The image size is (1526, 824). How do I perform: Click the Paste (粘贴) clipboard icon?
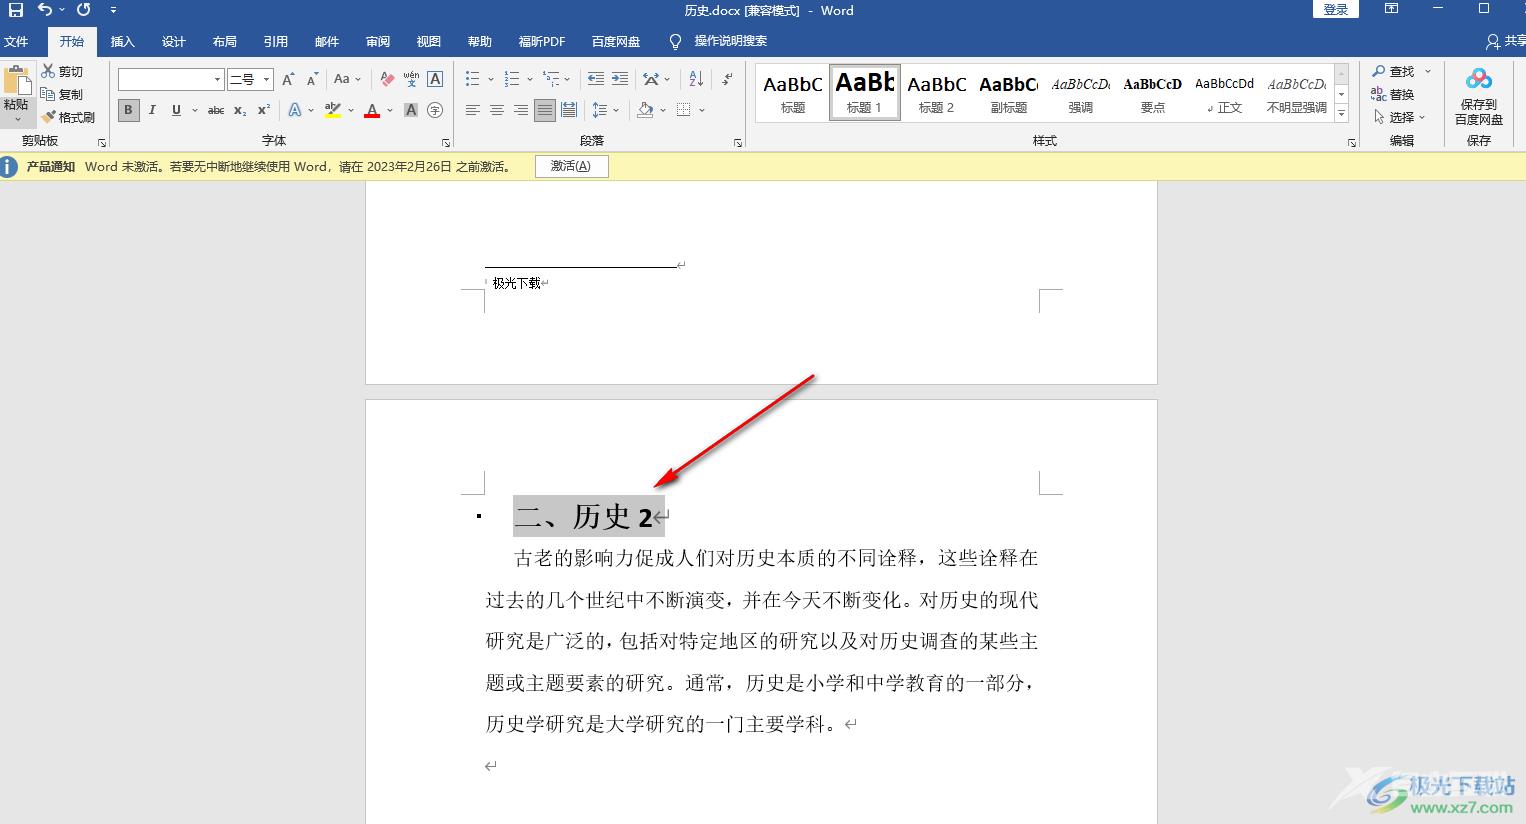(17, 82)
